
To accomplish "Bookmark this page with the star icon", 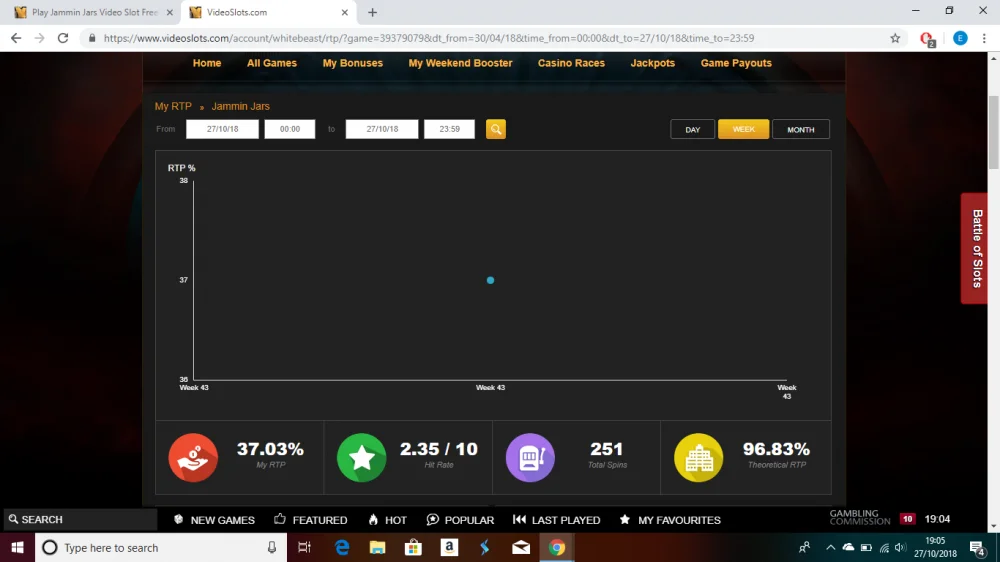I will point(895,38).
